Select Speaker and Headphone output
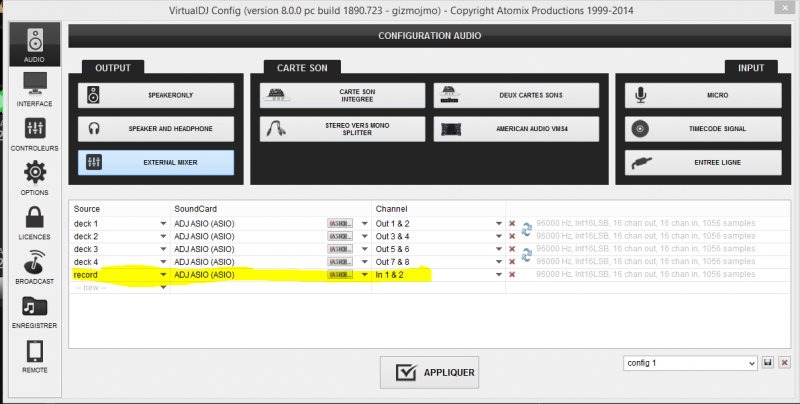Image resolution: width=800 pixels, height=404 pixels. (x=156, y=129)
